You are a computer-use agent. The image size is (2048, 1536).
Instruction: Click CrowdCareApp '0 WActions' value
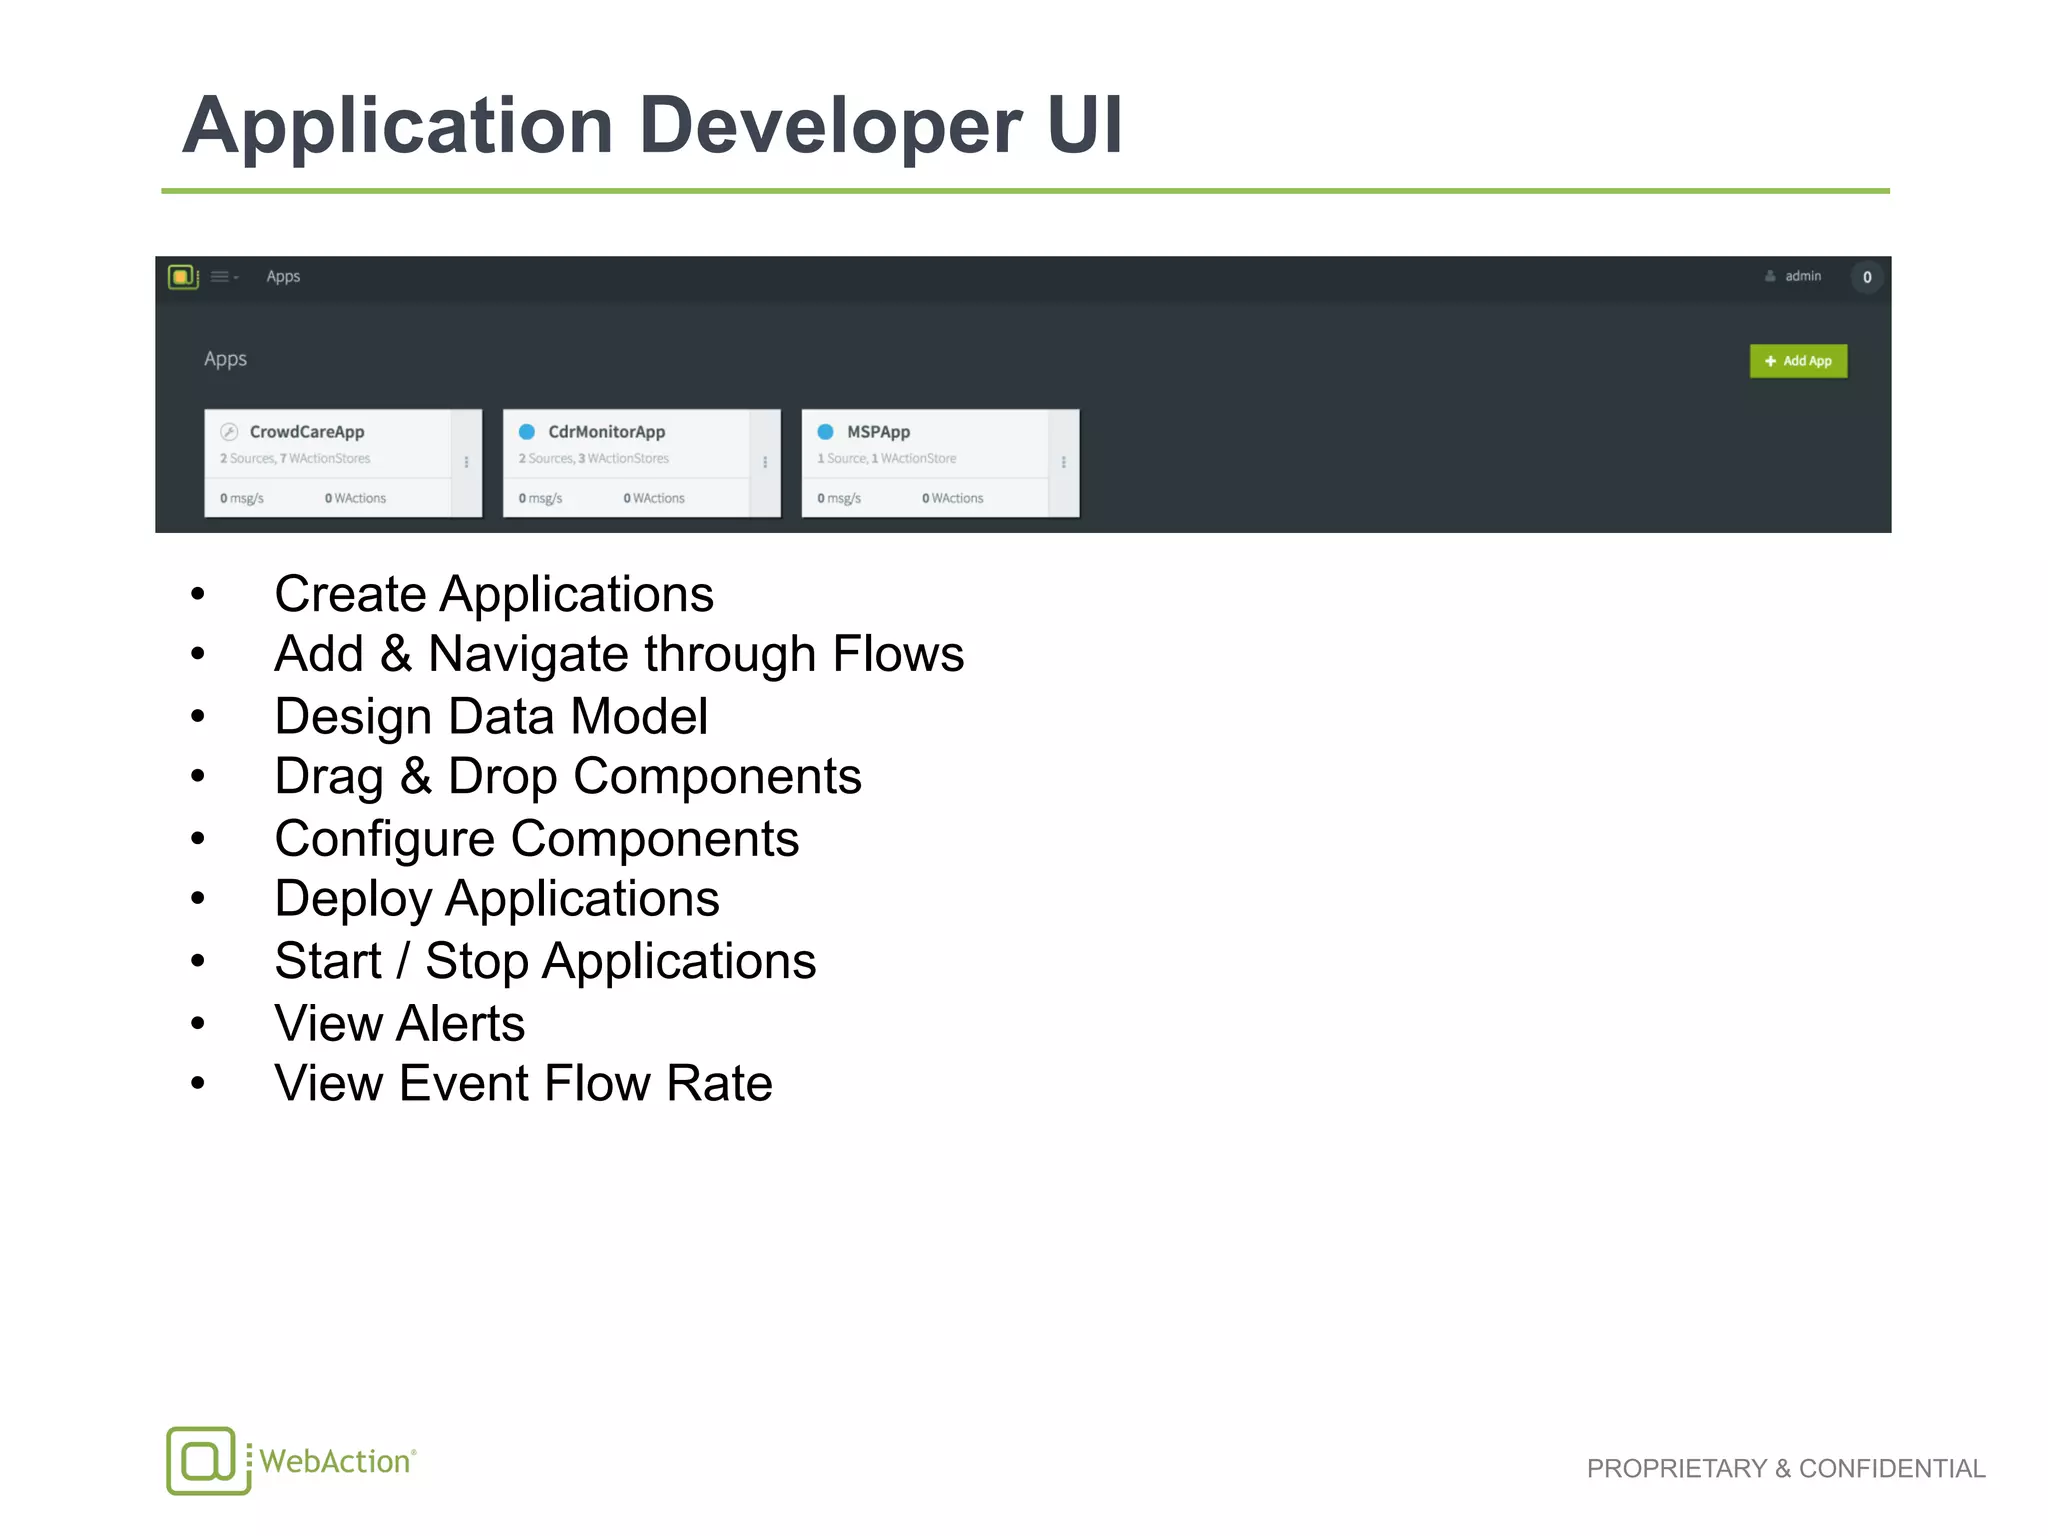point(355,498)
